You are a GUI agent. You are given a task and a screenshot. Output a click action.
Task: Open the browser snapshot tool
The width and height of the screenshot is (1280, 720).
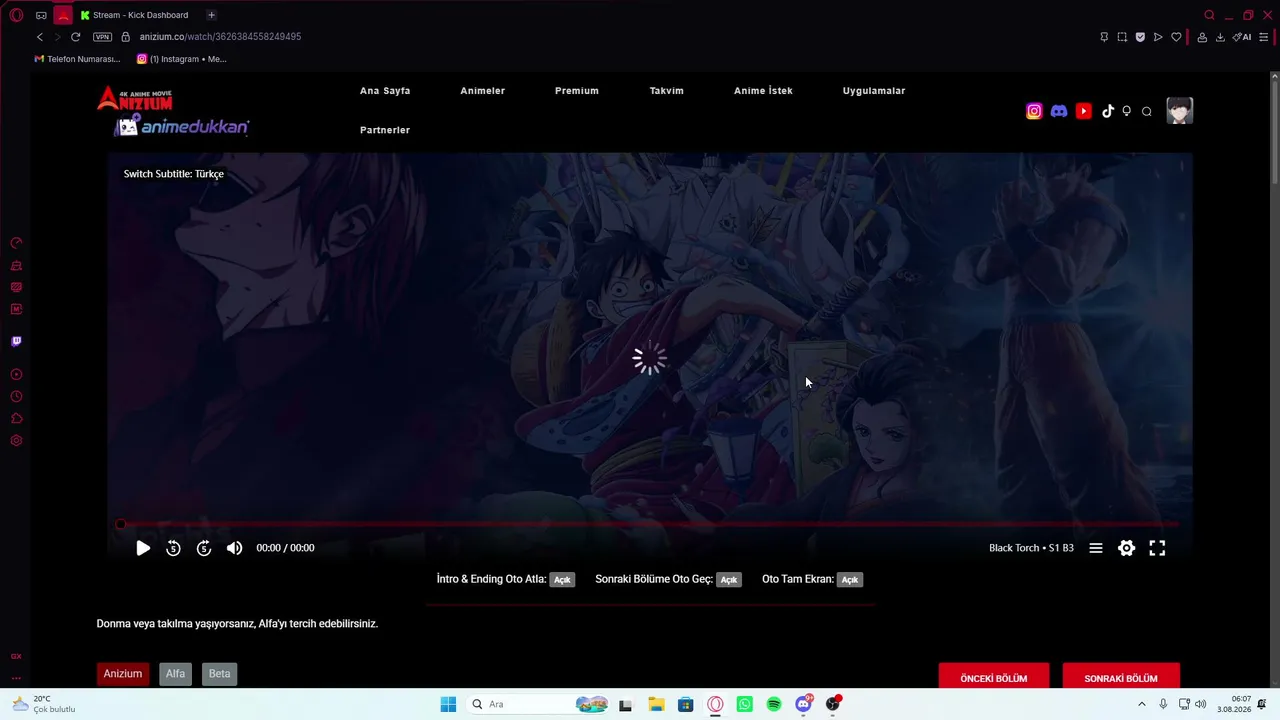1122,37
